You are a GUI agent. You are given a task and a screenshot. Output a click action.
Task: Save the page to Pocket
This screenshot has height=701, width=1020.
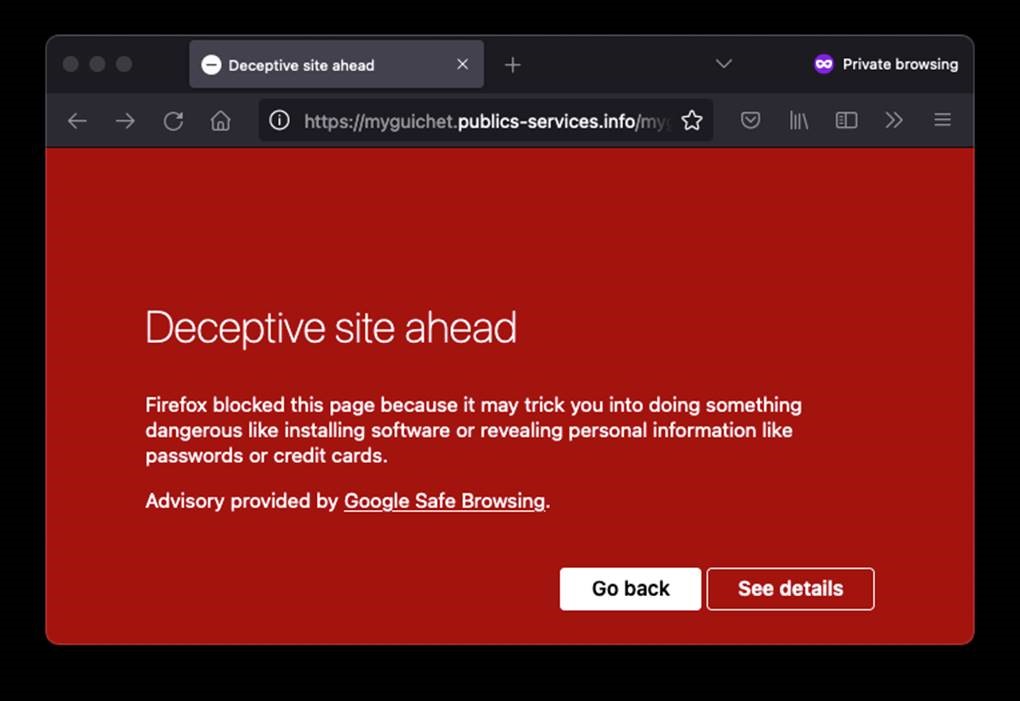click(x=750, y=121)
